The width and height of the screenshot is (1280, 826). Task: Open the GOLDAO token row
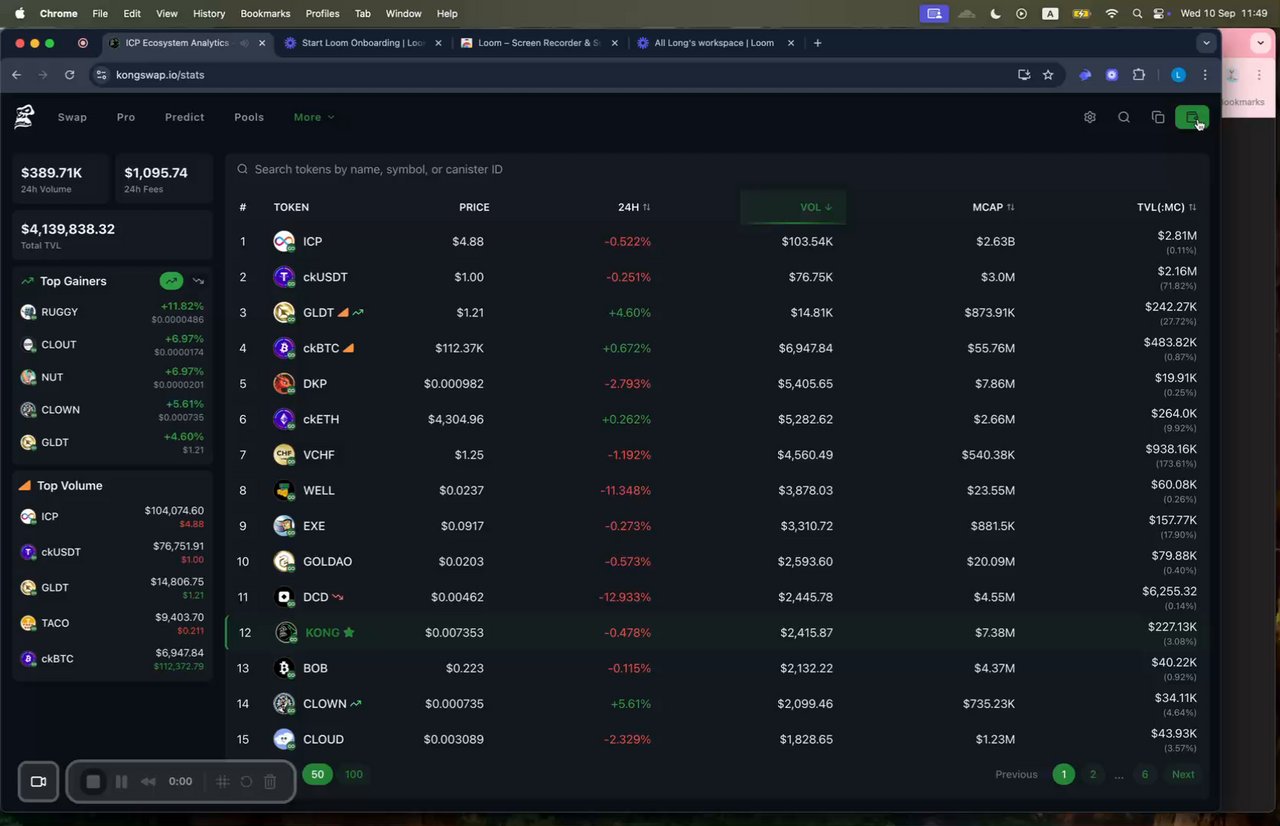tap(717, 561)
